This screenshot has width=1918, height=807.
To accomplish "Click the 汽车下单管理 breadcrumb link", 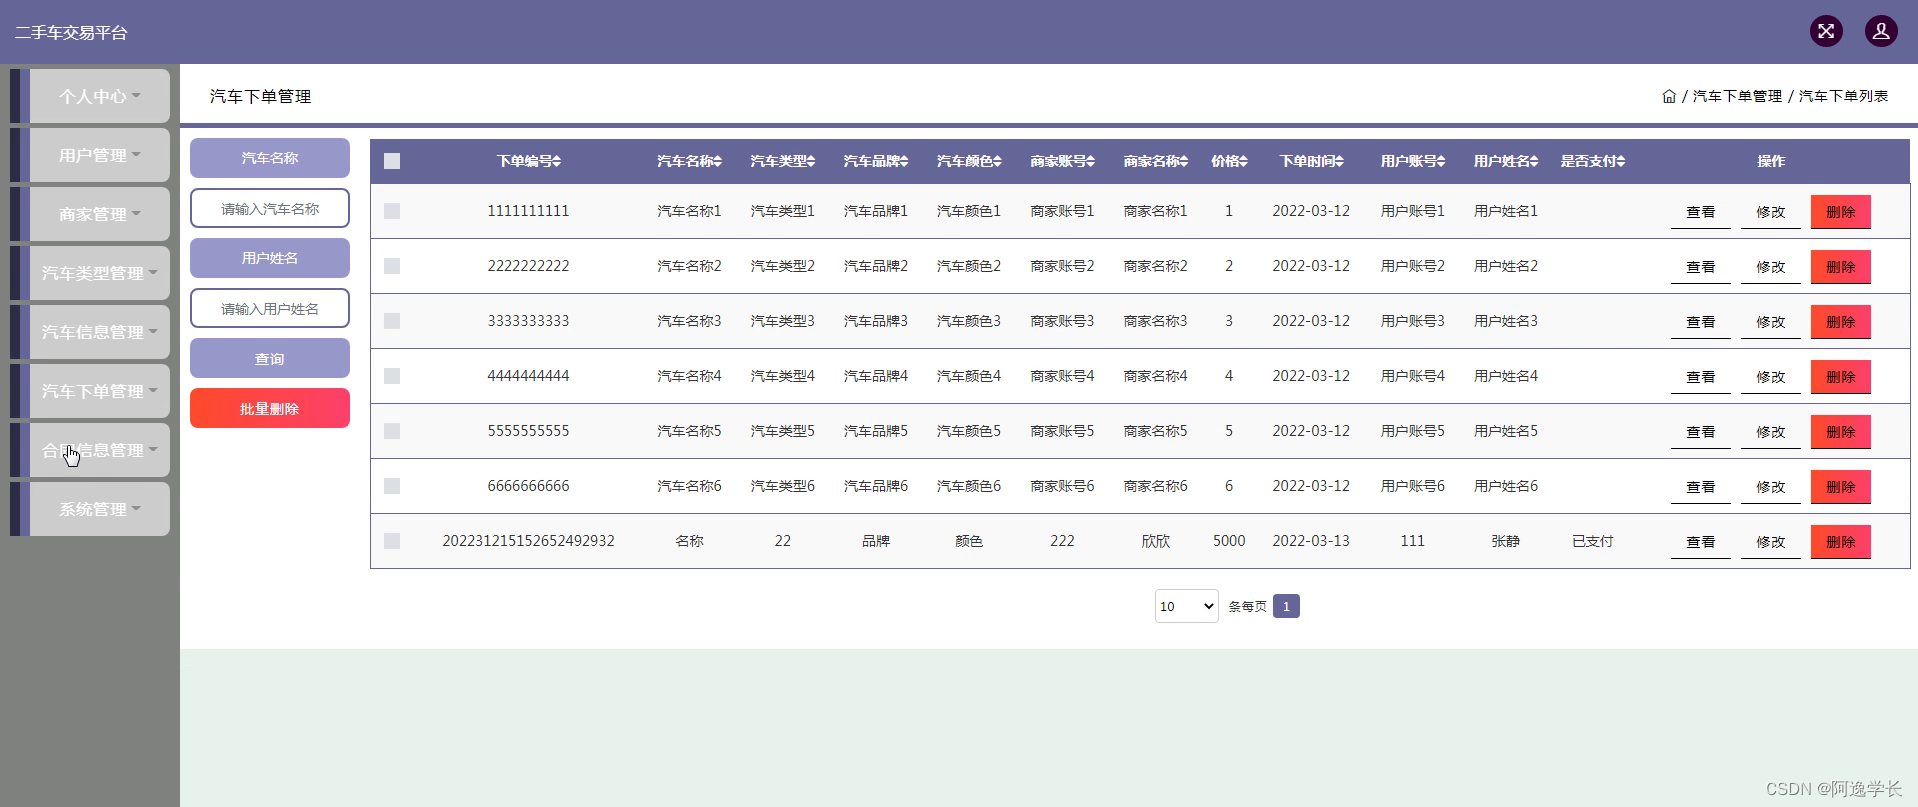I will point(1737,96).
